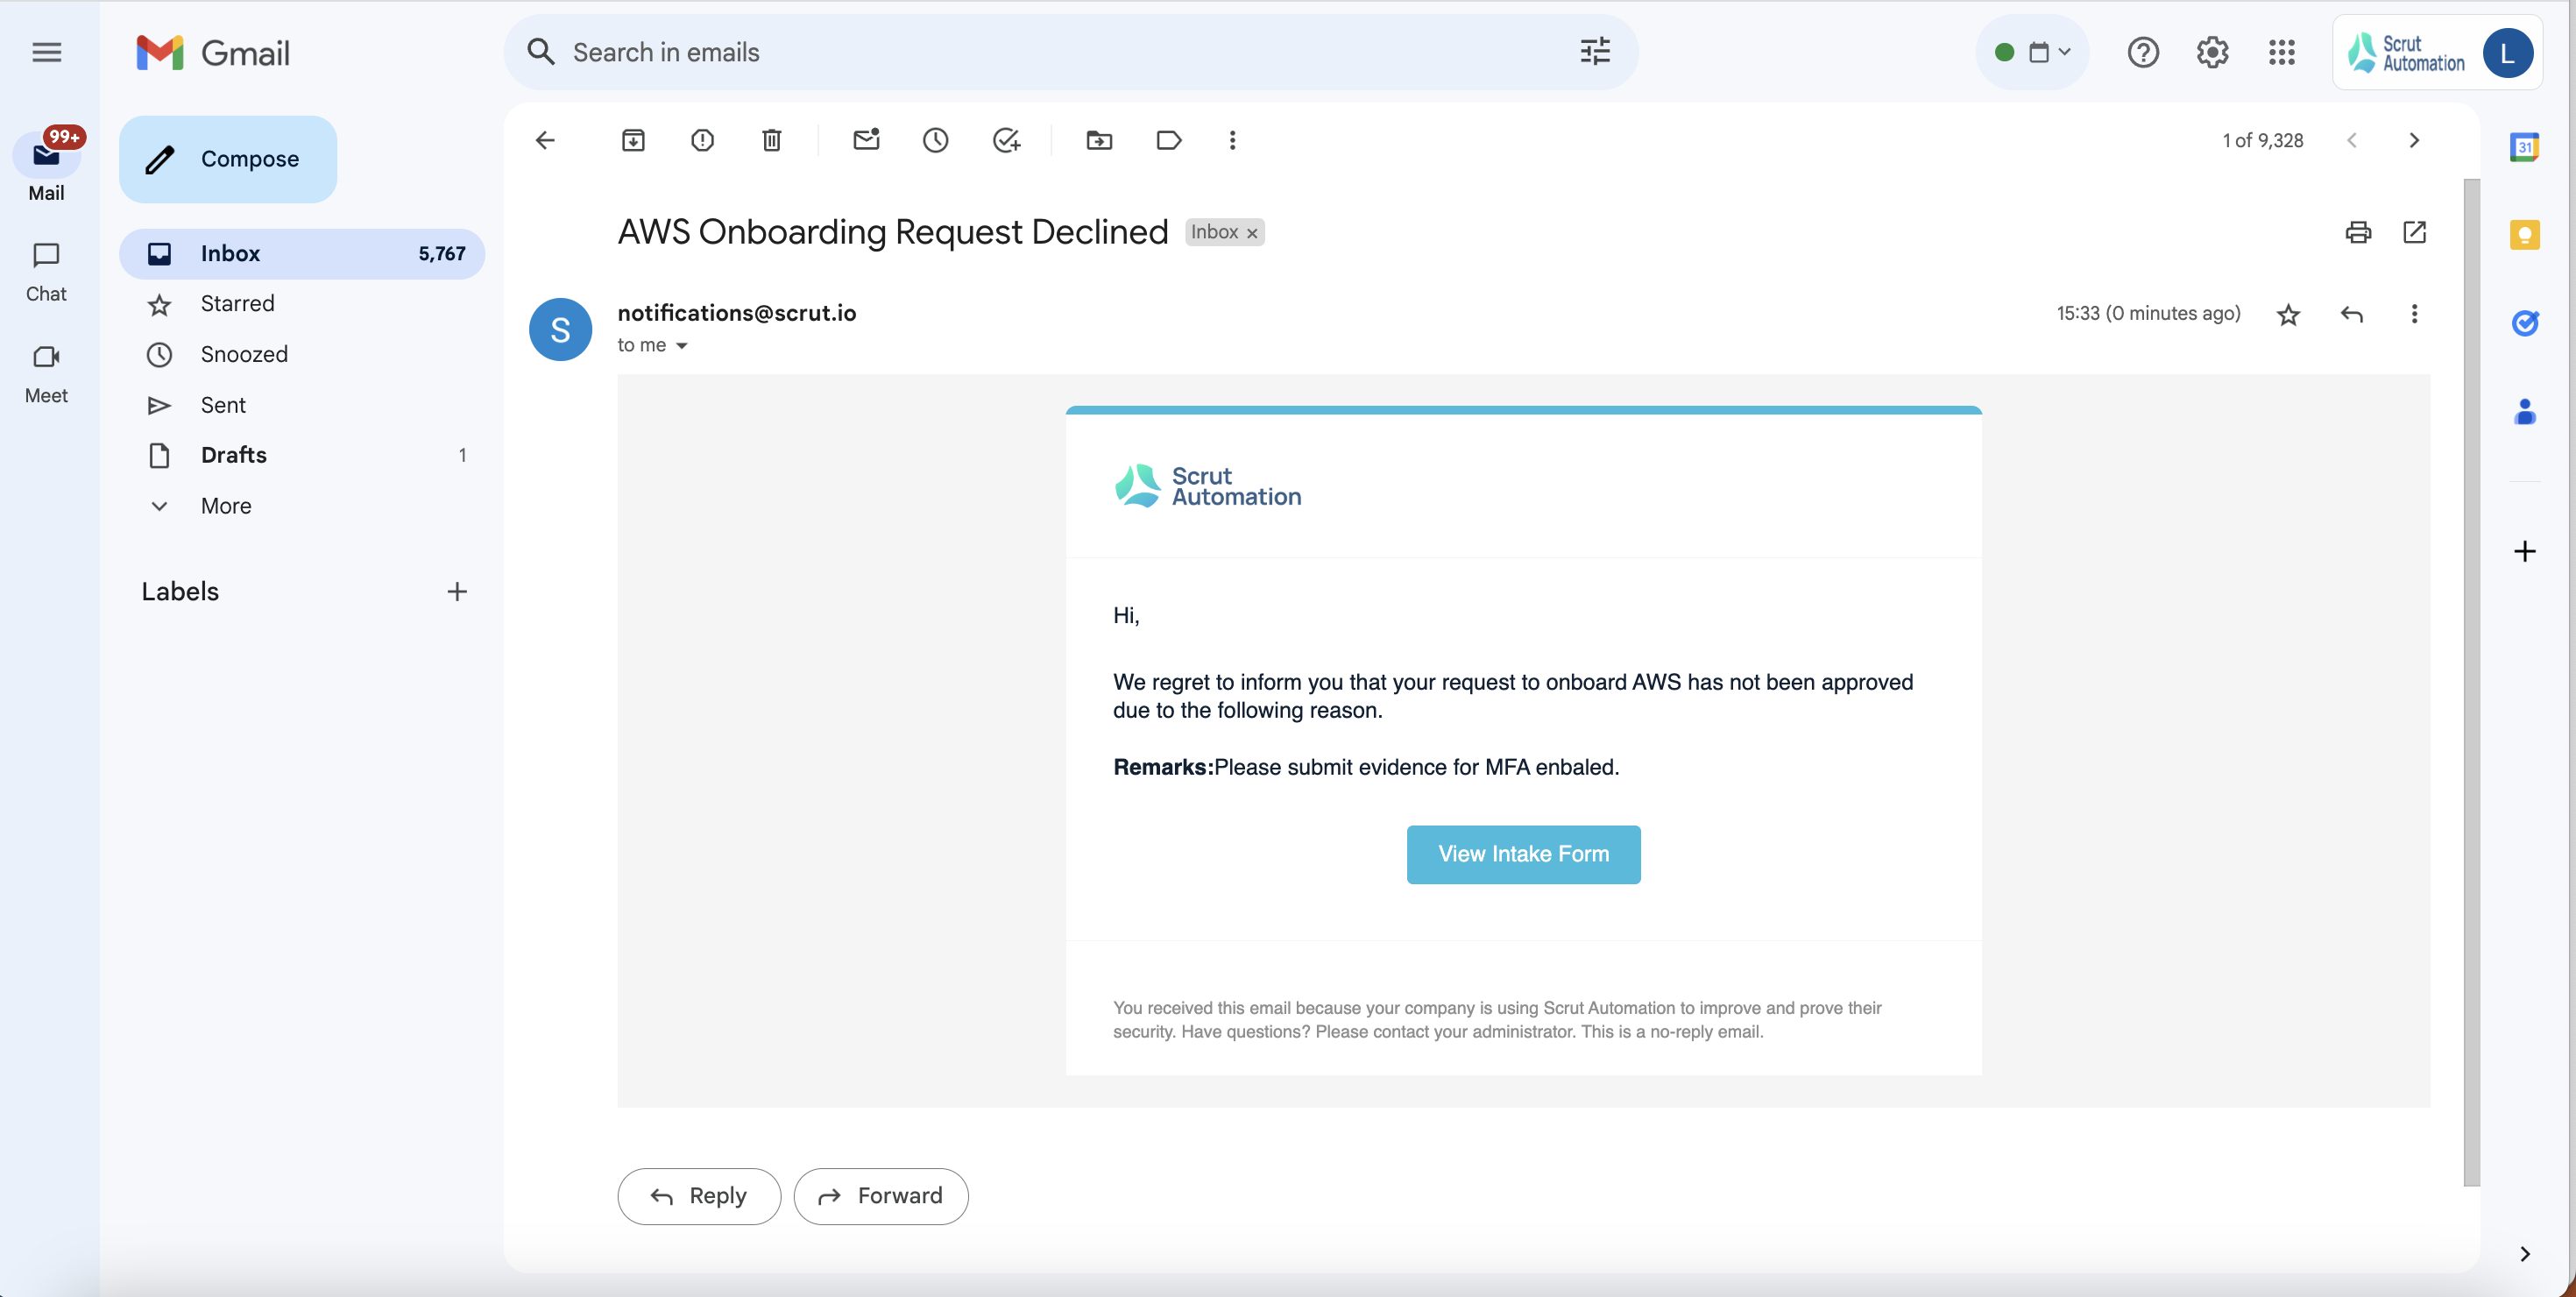Create new label with plus icon
This screenshot has height=1297, width=2576.
(457, 592)
